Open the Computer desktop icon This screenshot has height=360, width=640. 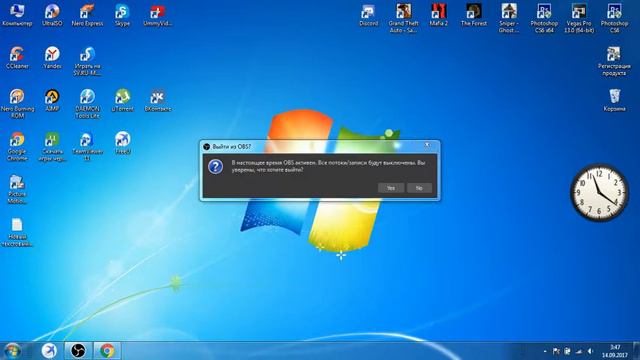[x=17, y=15]
